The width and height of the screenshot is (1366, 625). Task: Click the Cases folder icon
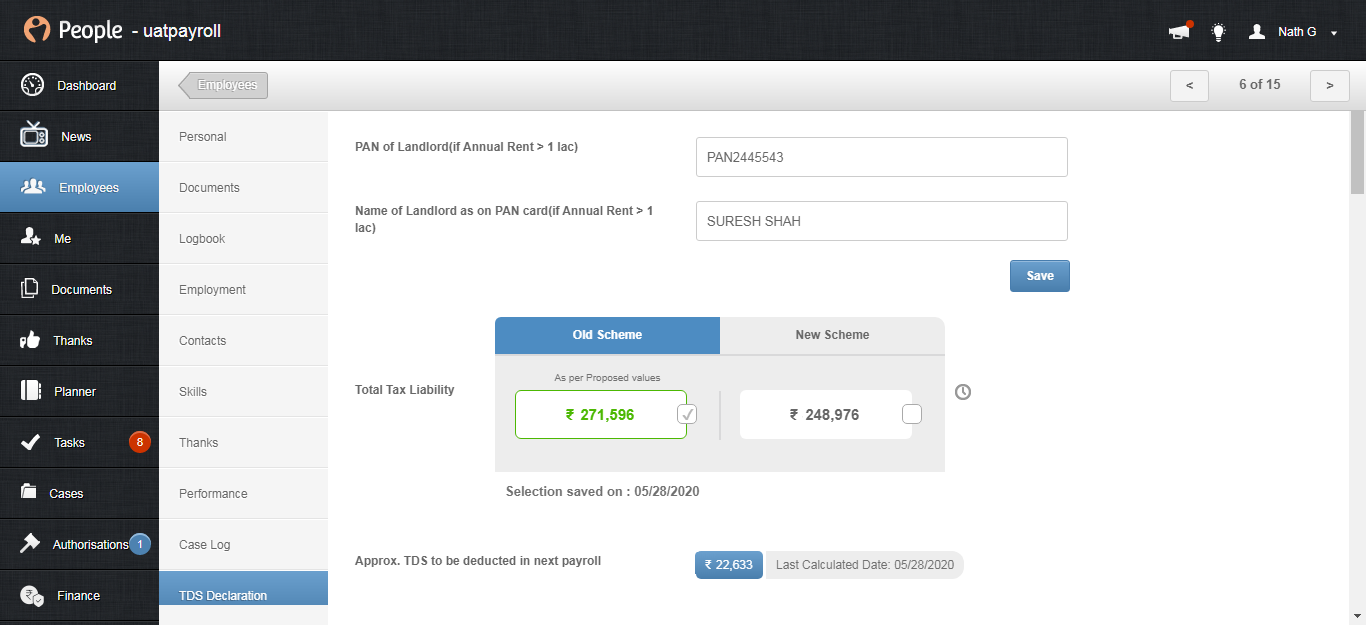(x=30, y=492)
